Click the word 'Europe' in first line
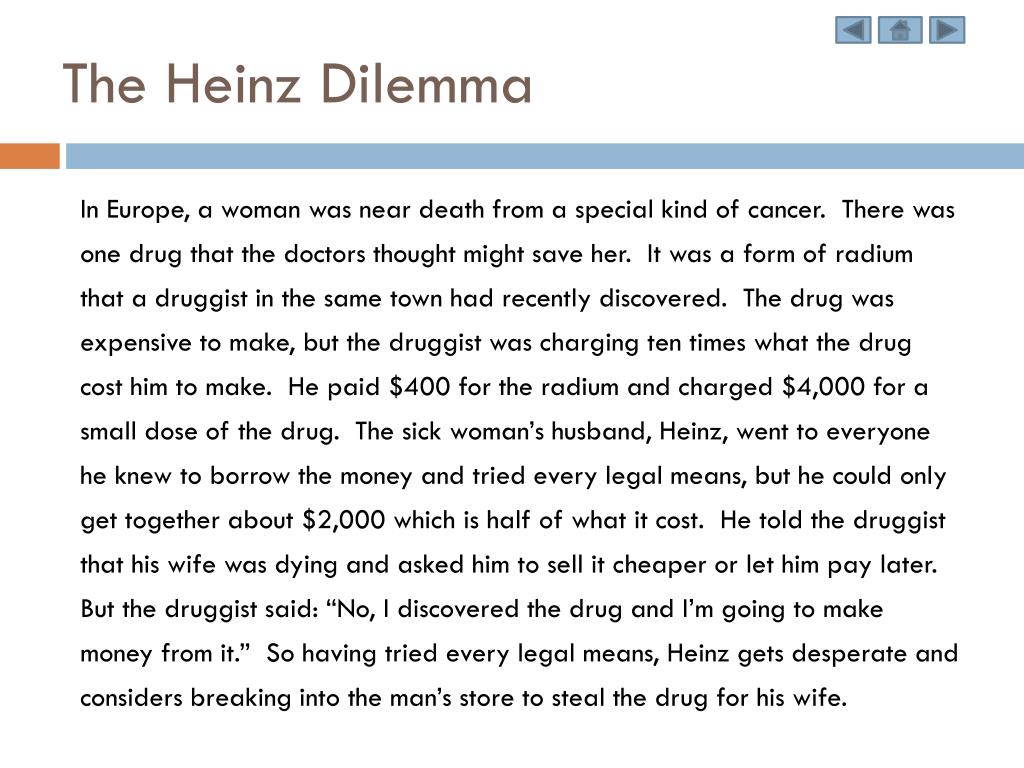Screen dimensions: 1024x768 click(148, 210)
